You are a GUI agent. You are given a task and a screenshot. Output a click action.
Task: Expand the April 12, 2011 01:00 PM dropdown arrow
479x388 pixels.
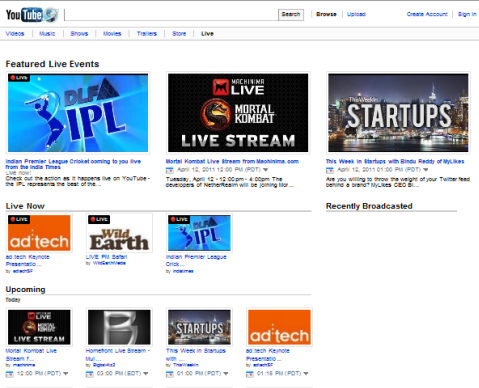[425, 170]
